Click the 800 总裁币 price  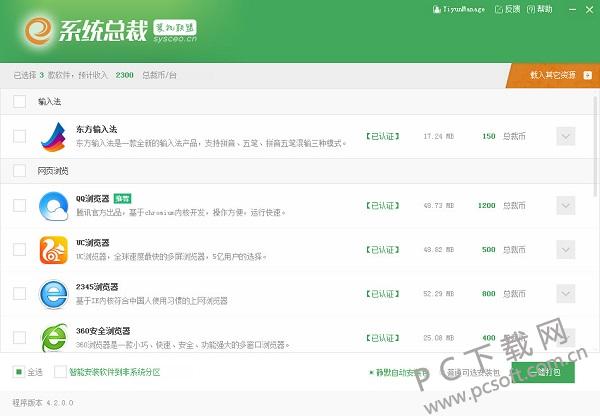(504, 294)
